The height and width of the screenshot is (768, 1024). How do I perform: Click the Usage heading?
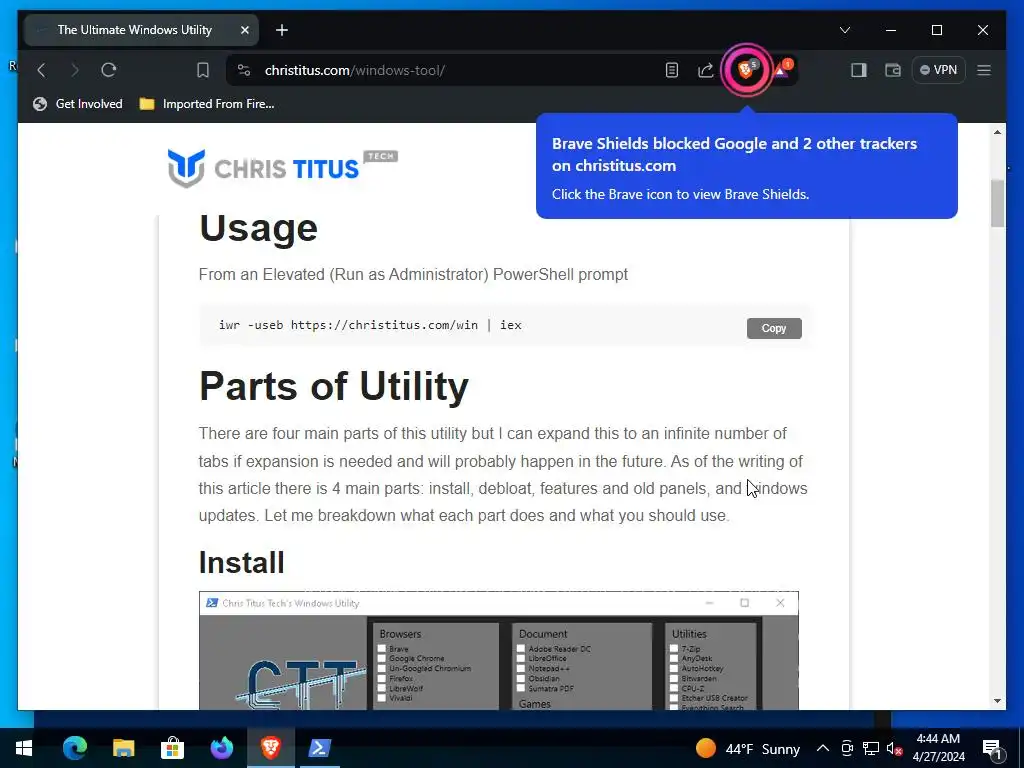click(258, 227)
